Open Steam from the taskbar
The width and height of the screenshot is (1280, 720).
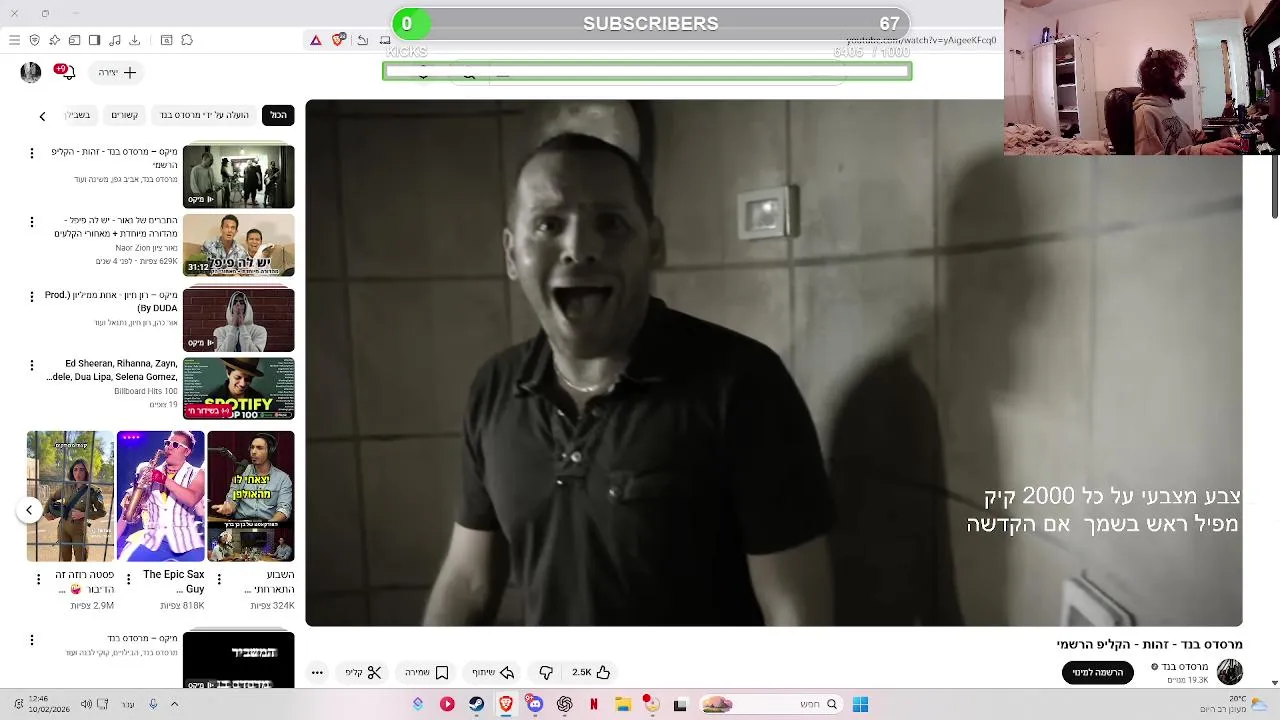pos(477,704)
